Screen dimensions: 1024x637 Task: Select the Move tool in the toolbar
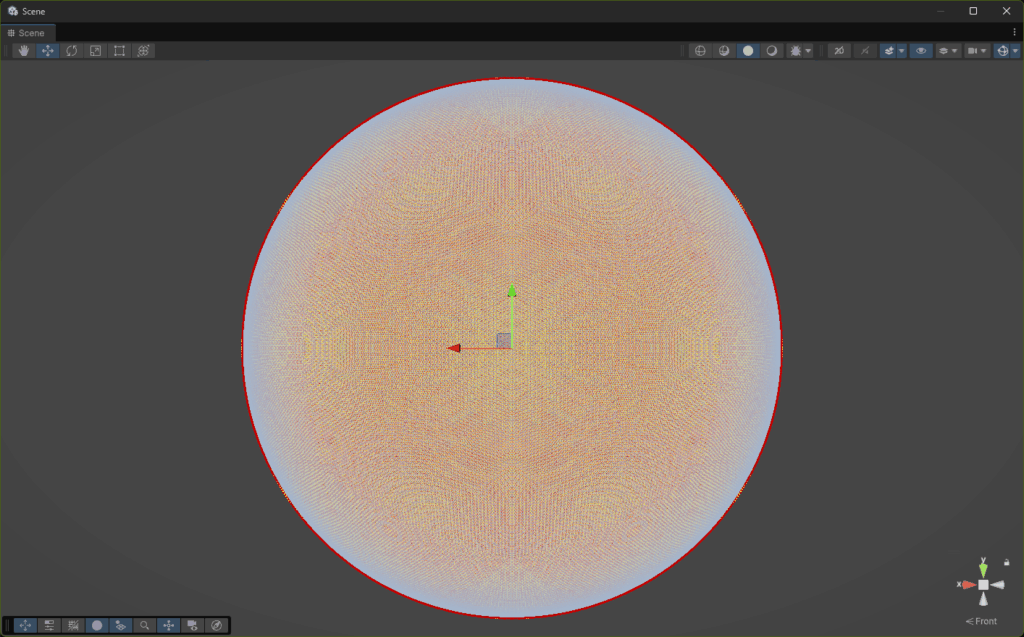[x=48, y=51]
